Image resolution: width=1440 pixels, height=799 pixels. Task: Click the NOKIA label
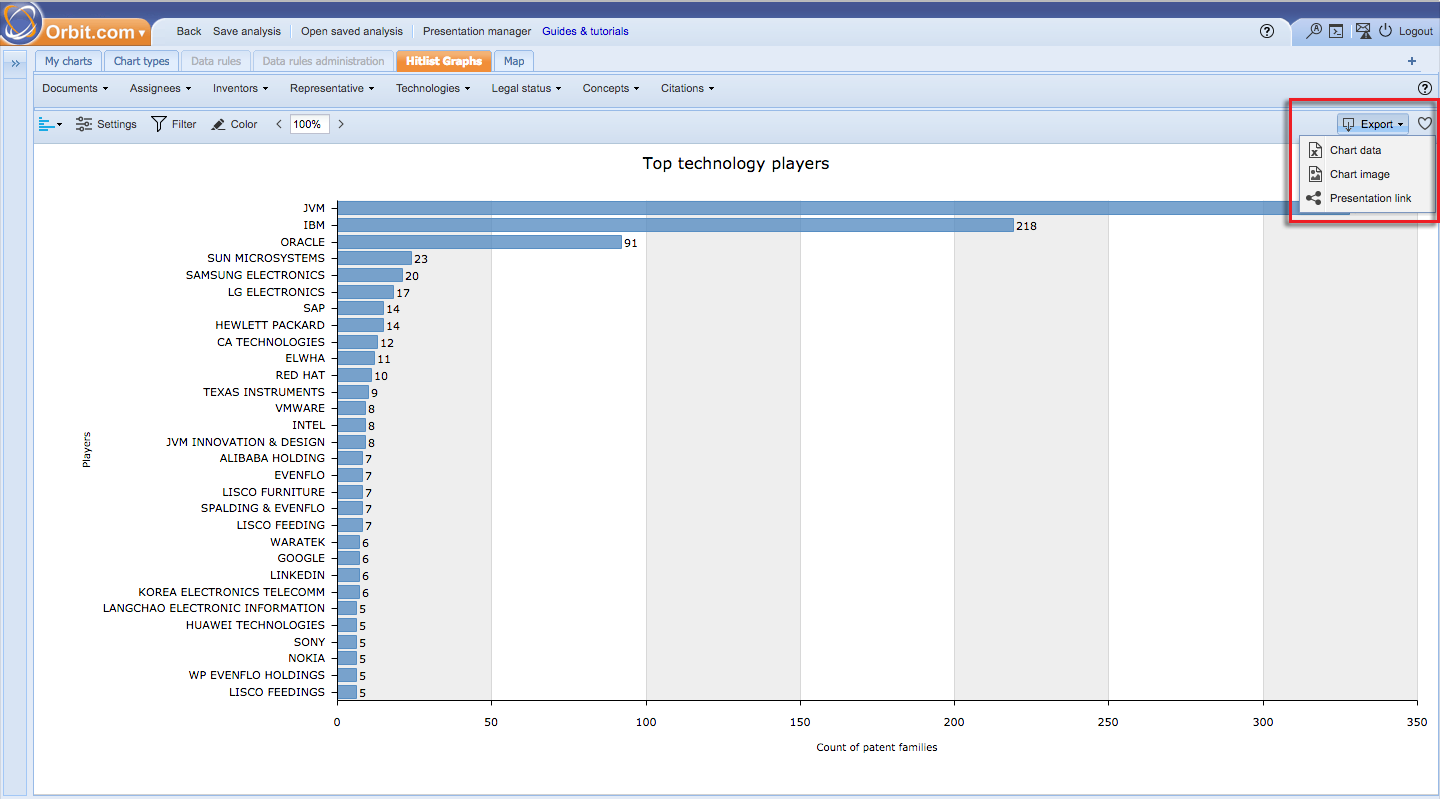[307, 658]
